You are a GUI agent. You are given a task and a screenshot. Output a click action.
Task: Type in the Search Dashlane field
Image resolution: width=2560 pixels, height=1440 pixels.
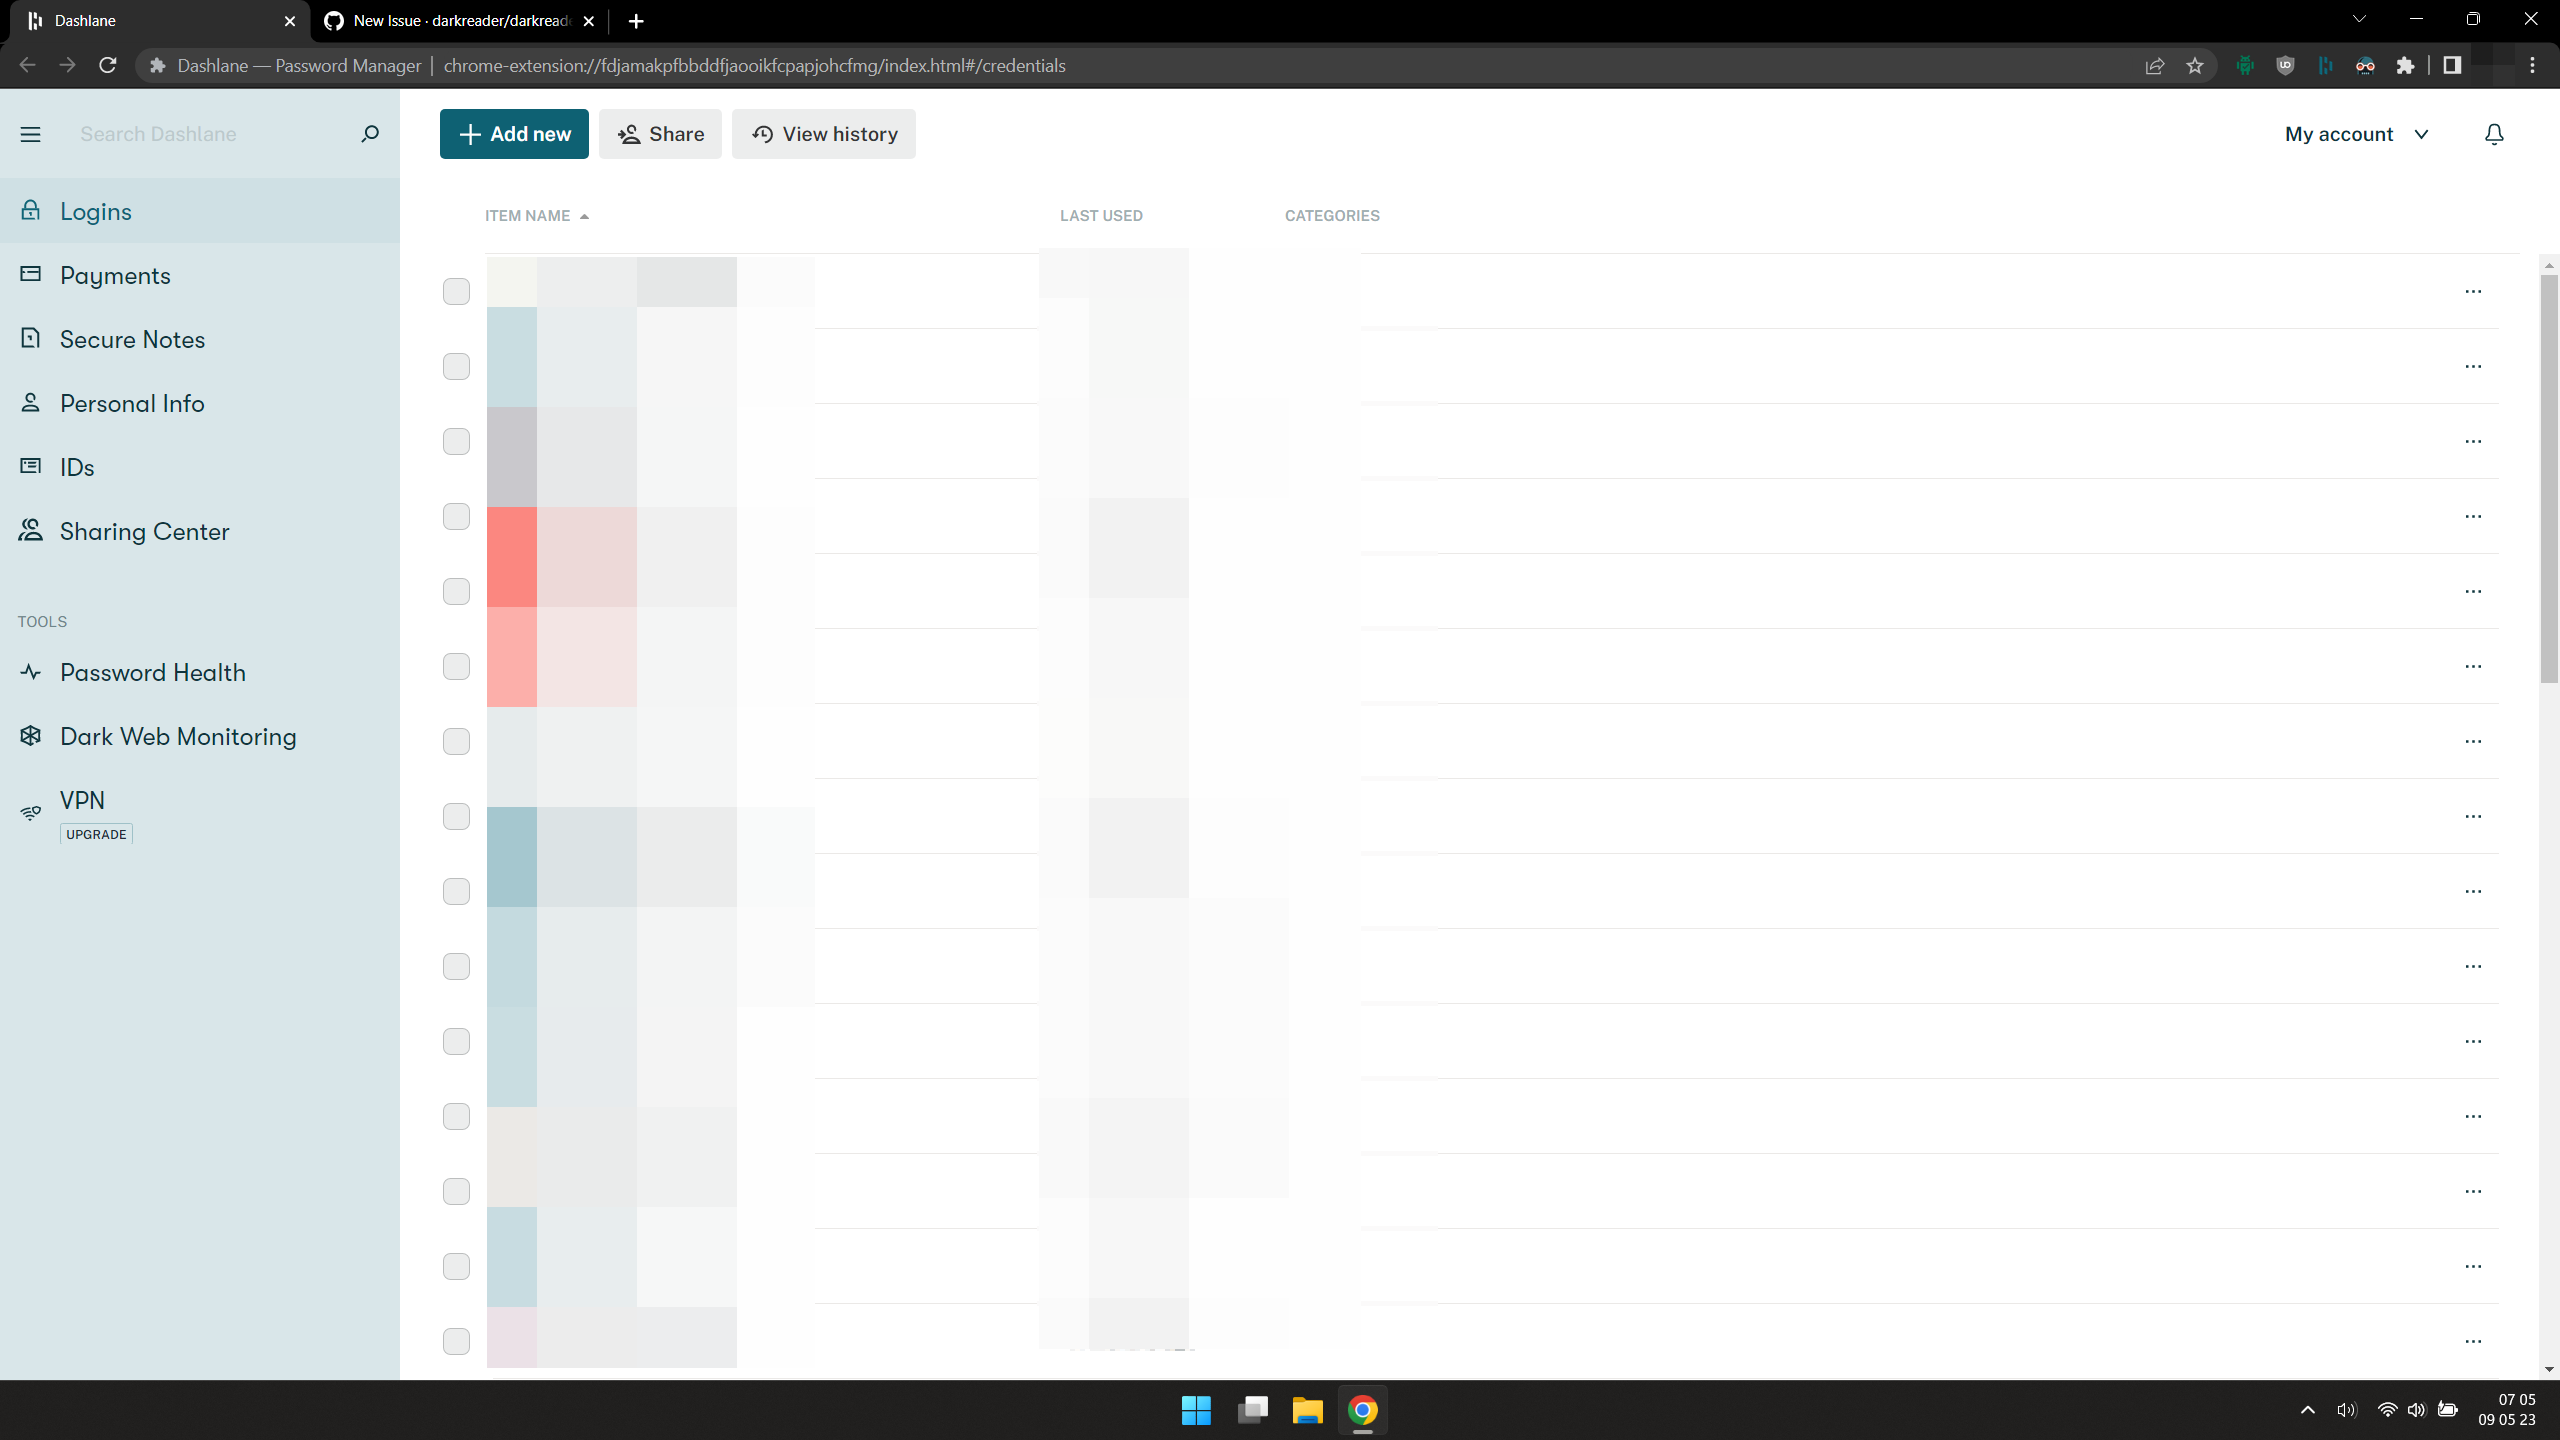tap(200, 133)
